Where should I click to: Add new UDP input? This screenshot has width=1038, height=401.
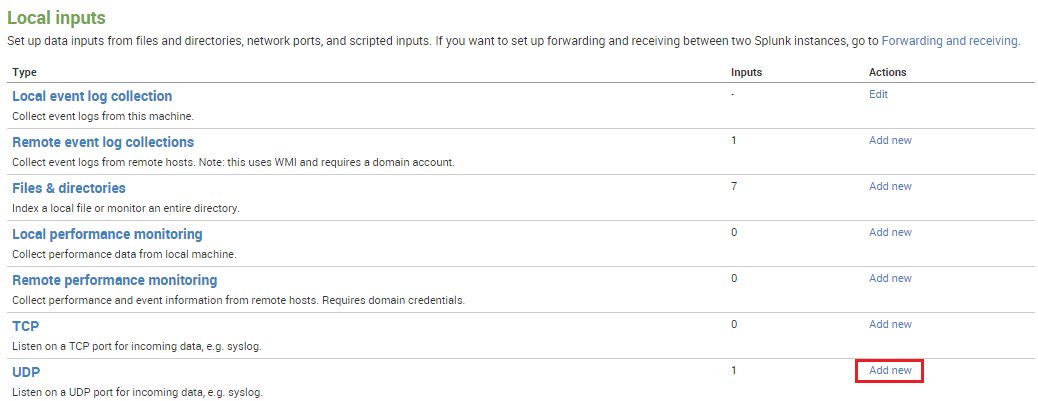point(890,370)
